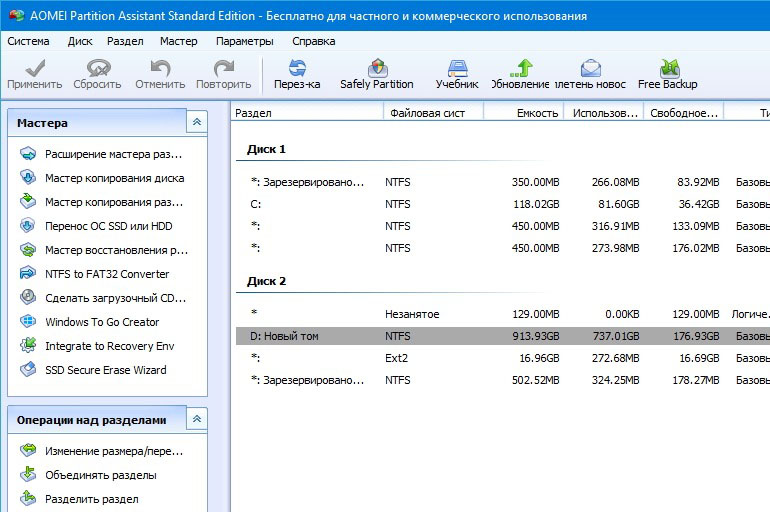770x512 pixels.
Task: Click the Диск 2 group heading
Action: point(266,281)
